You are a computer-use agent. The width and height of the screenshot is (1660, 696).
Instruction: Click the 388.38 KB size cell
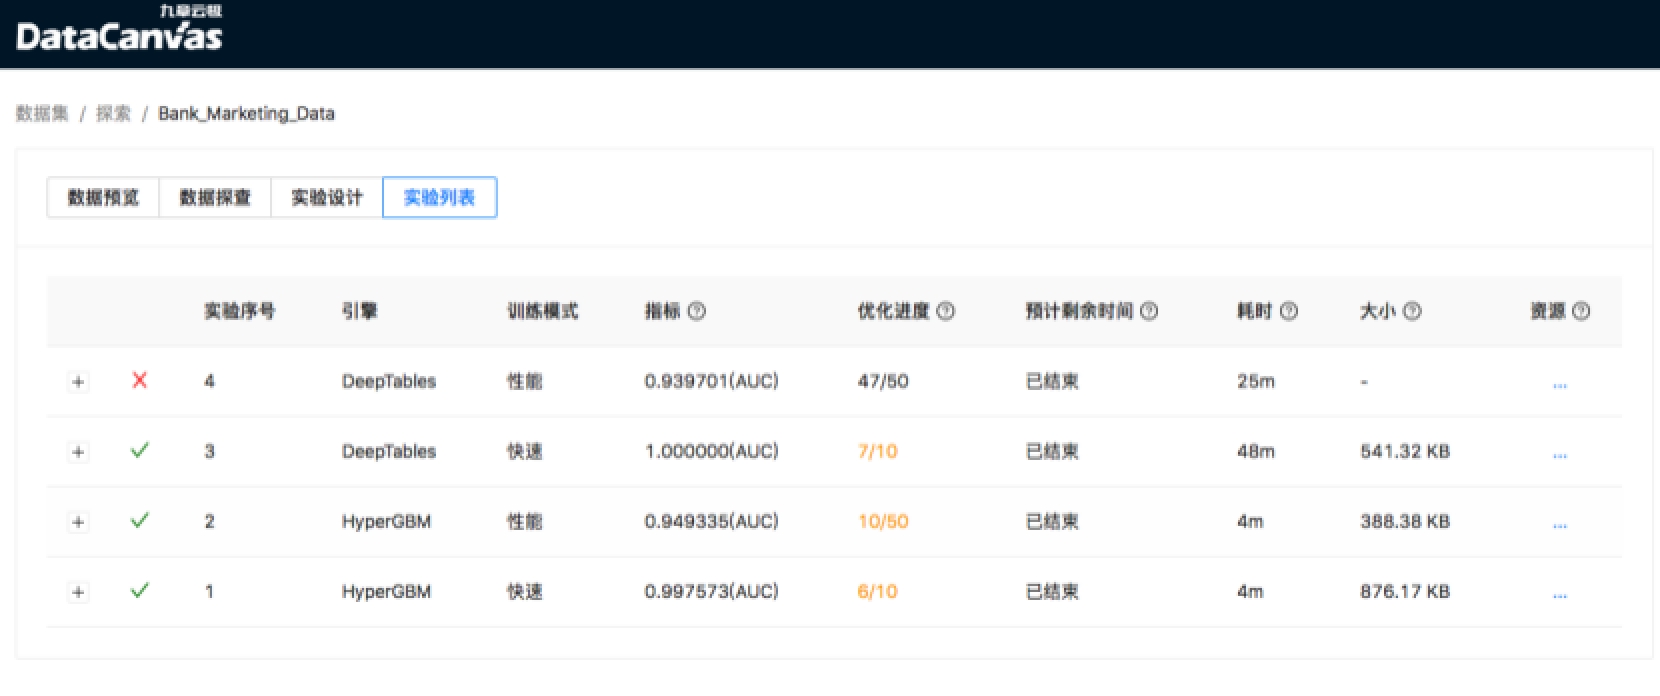pyautogui.click(x=1405, y=521)
